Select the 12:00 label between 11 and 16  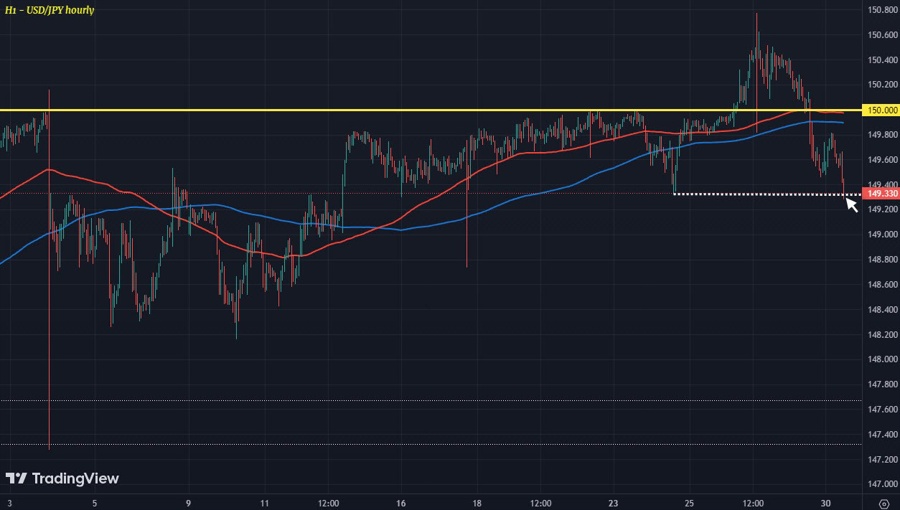[x=328, y=503]
